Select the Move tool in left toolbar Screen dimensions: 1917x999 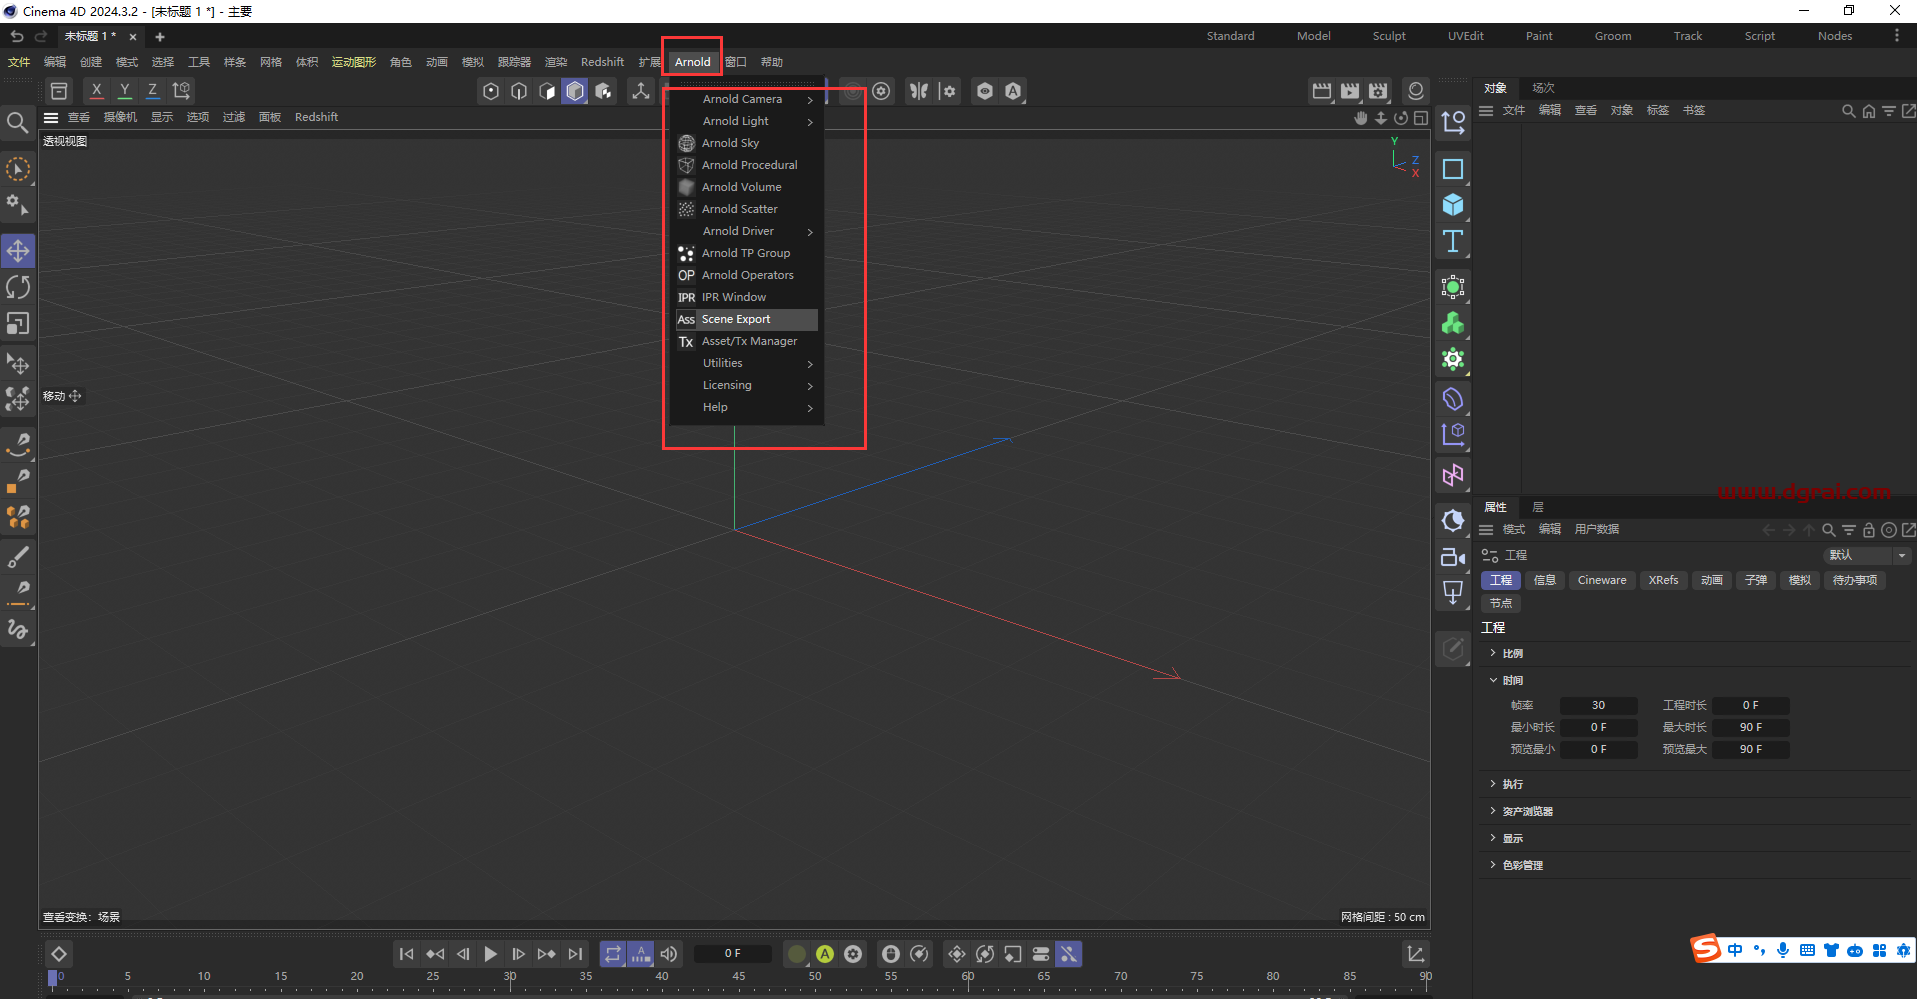point(18,250)
